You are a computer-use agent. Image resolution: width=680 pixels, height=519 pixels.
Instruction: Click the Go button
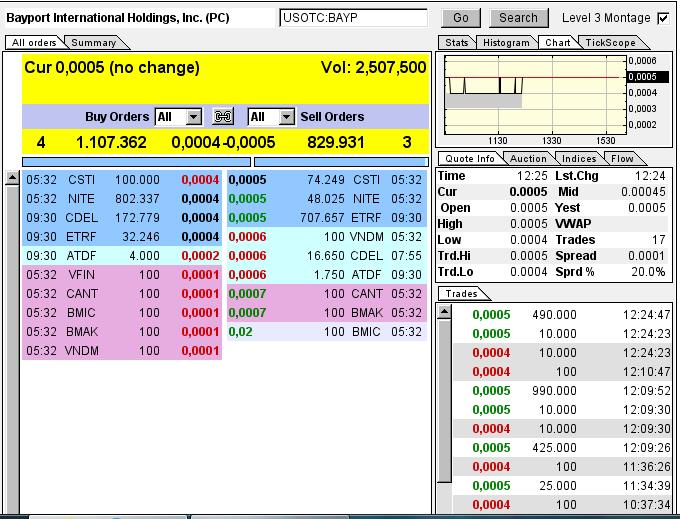pyautogui.click(x=461, y=18)
